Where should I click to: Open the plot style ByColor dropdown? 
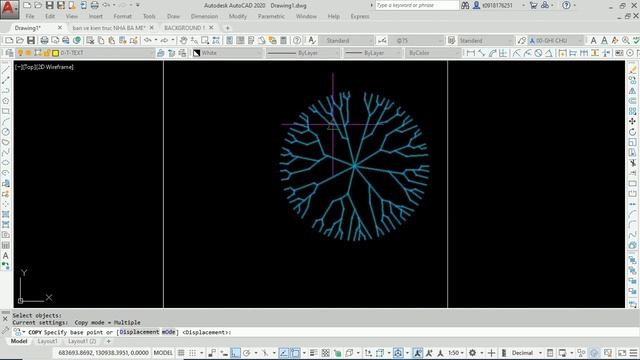[x=433, y=53]
